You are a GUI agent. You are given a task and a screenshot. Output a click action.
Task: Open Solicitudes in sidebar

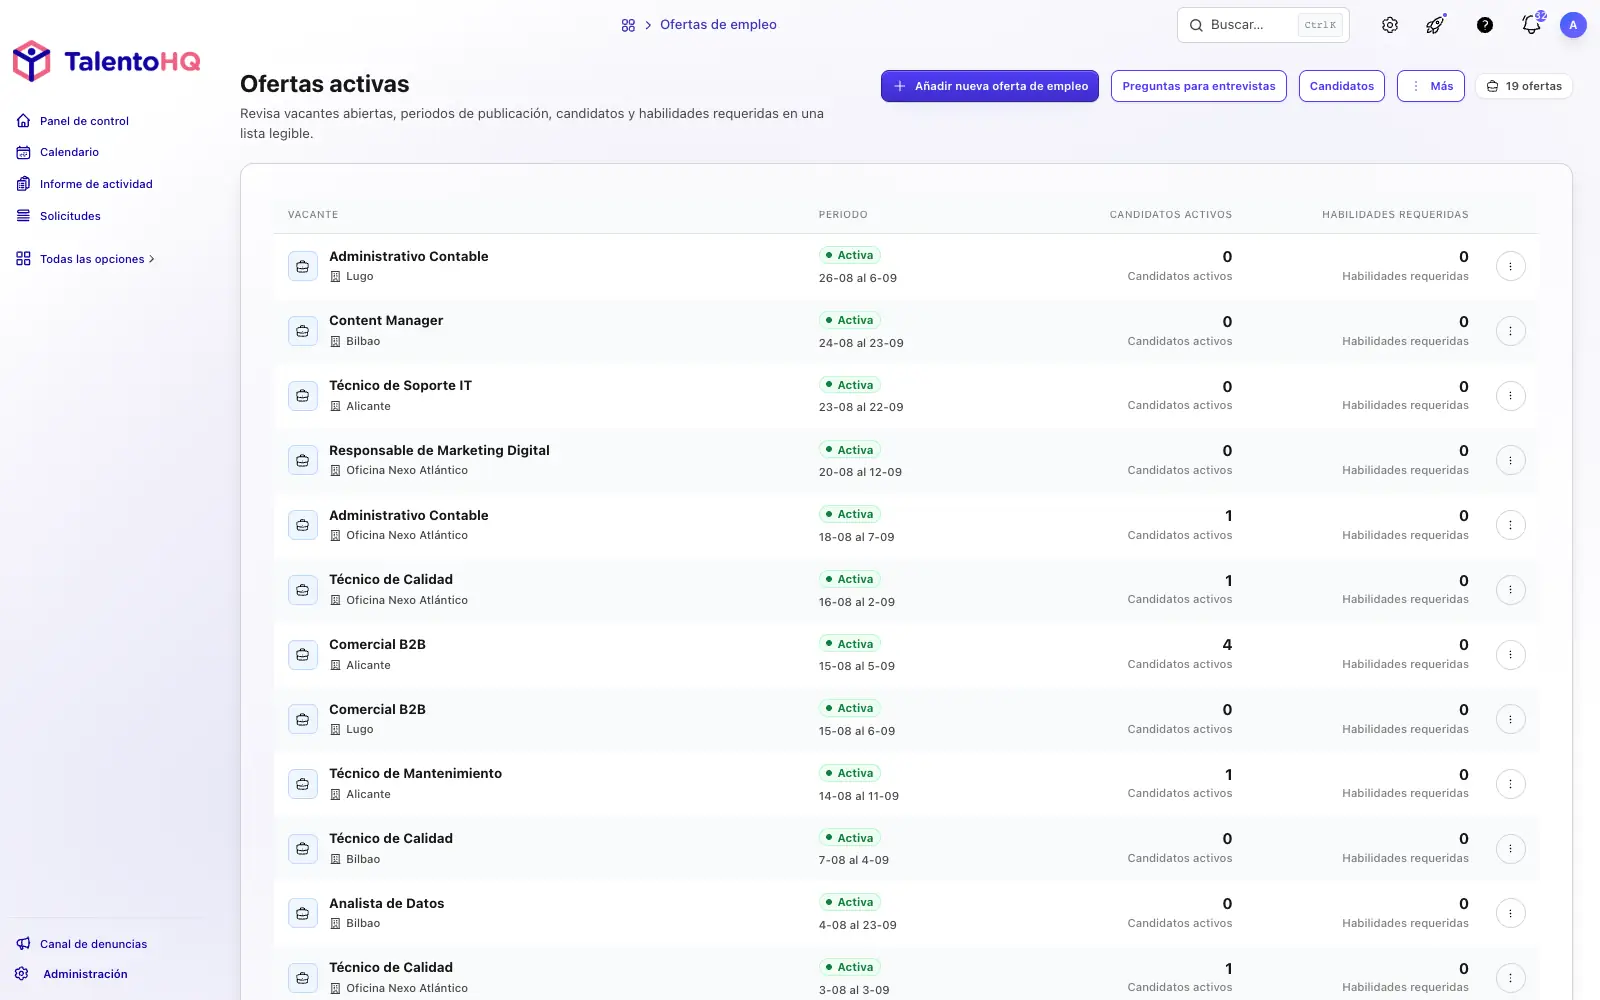[x=70, y=216]
